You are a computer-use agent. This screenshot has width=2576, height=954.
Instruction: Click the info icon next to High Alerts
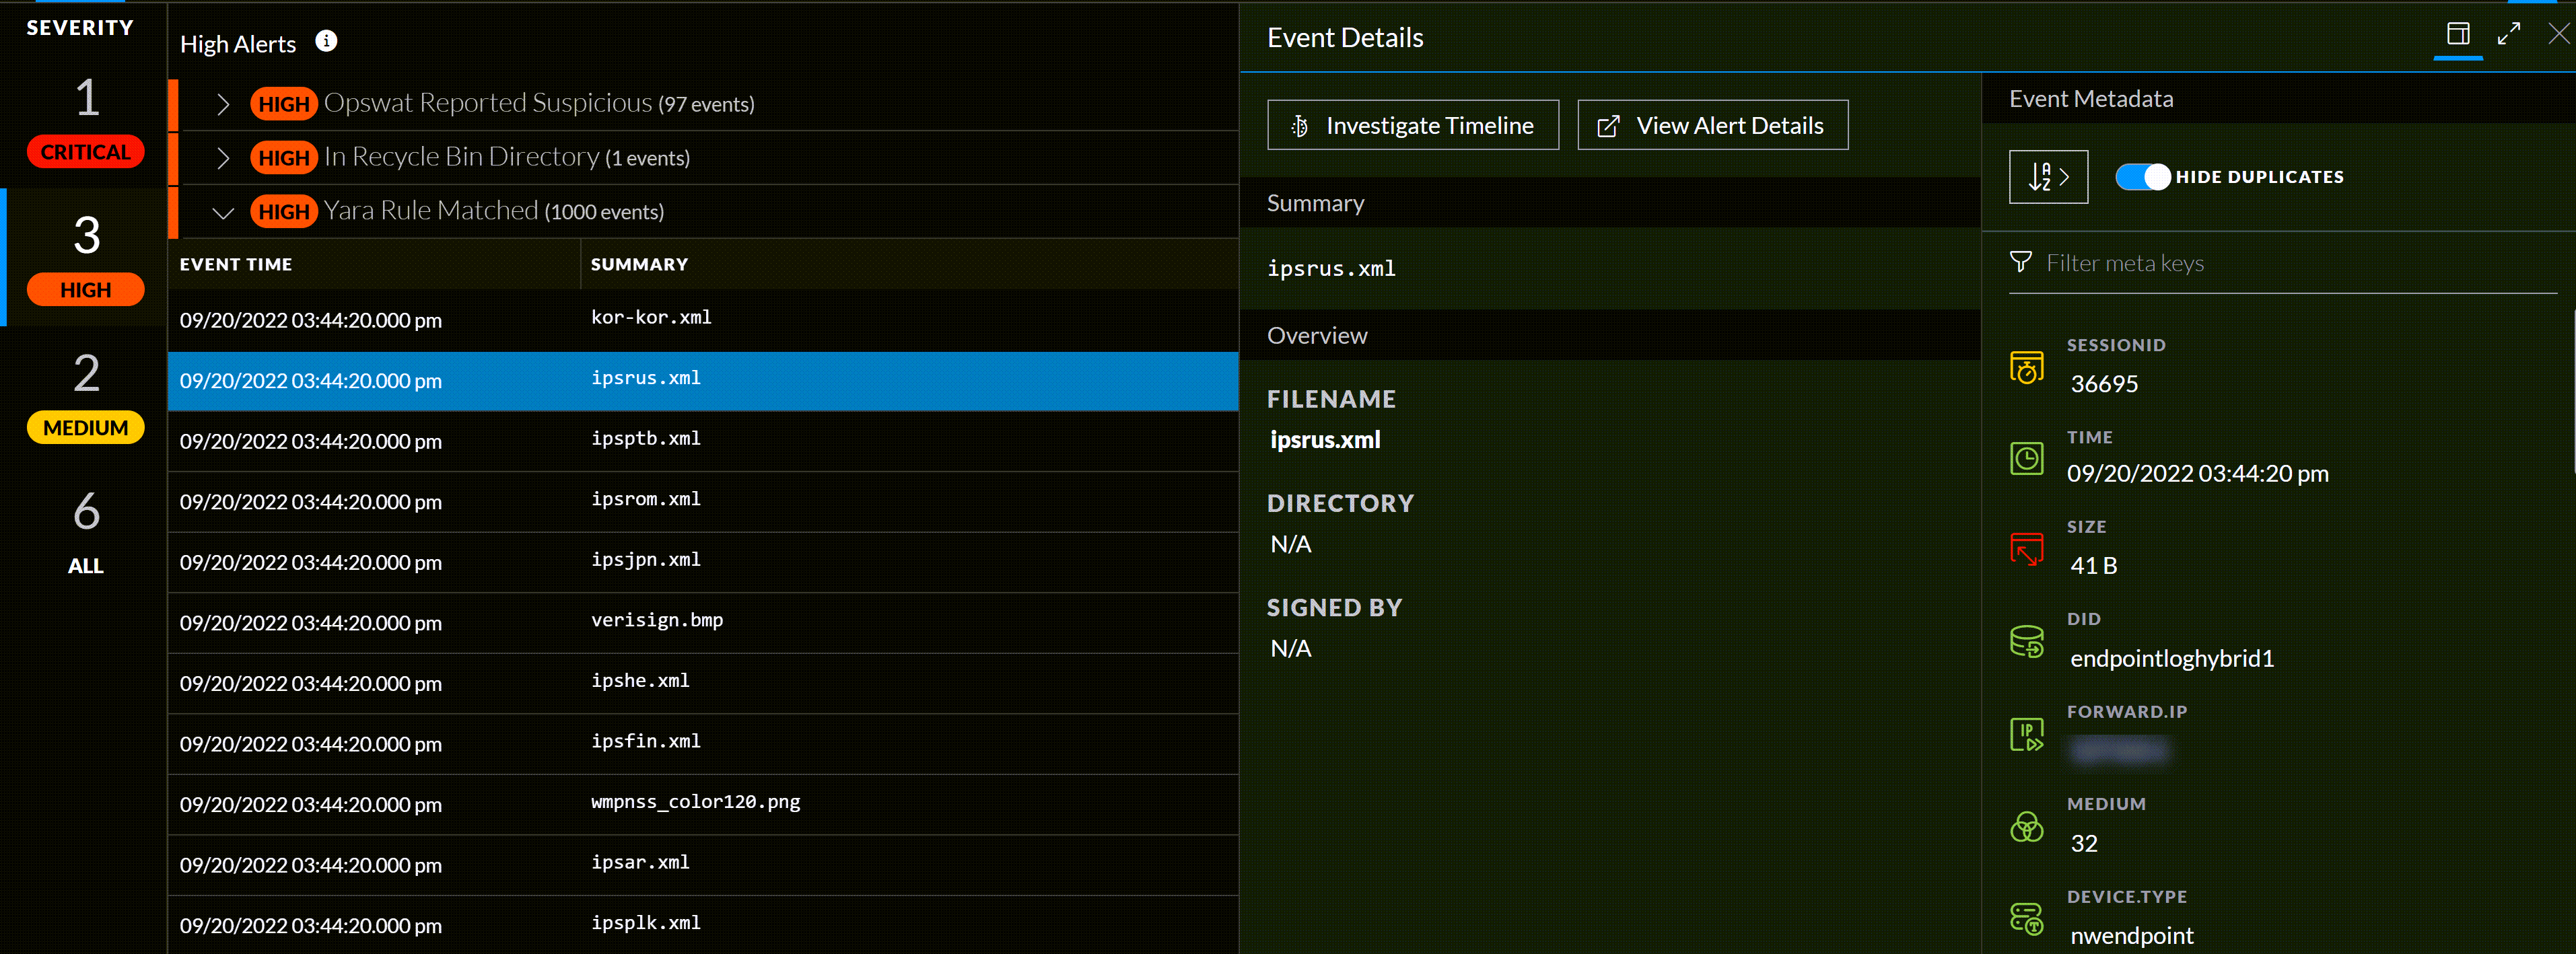coord(325,41)
